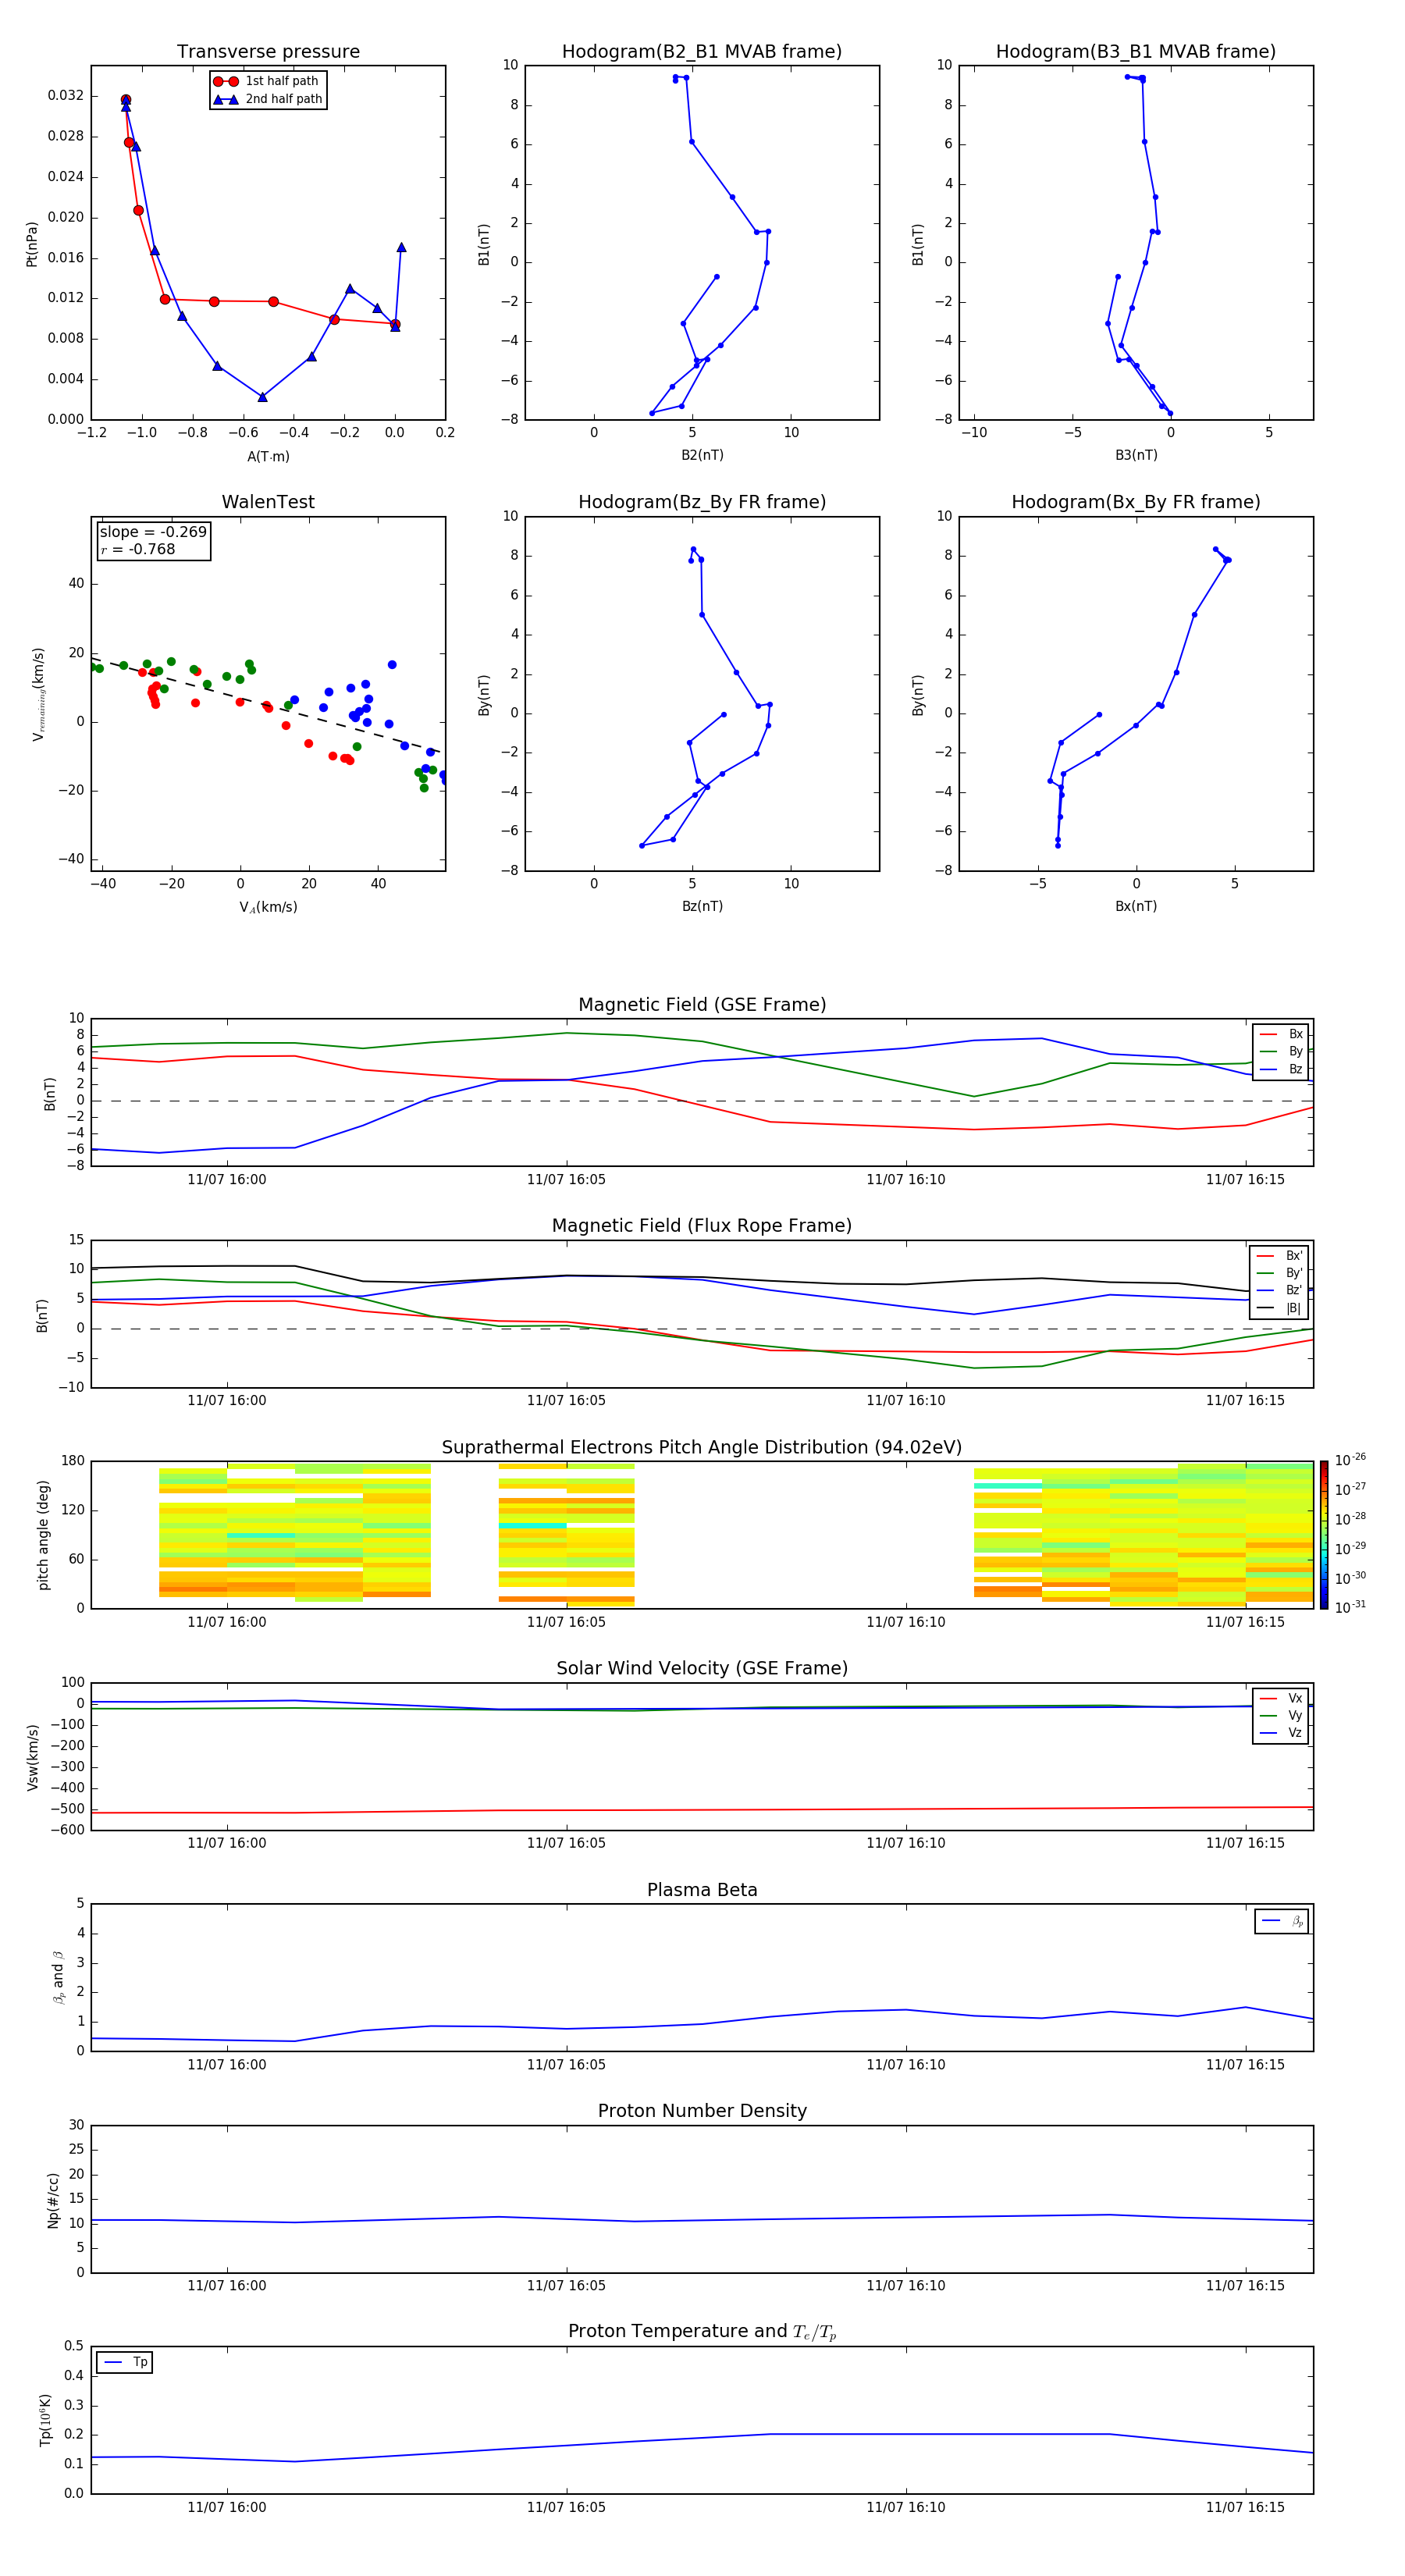Click the '-500' tick on velocity plot
Viewport: 1405px width, 2576px height.
tap(66, 1809)
